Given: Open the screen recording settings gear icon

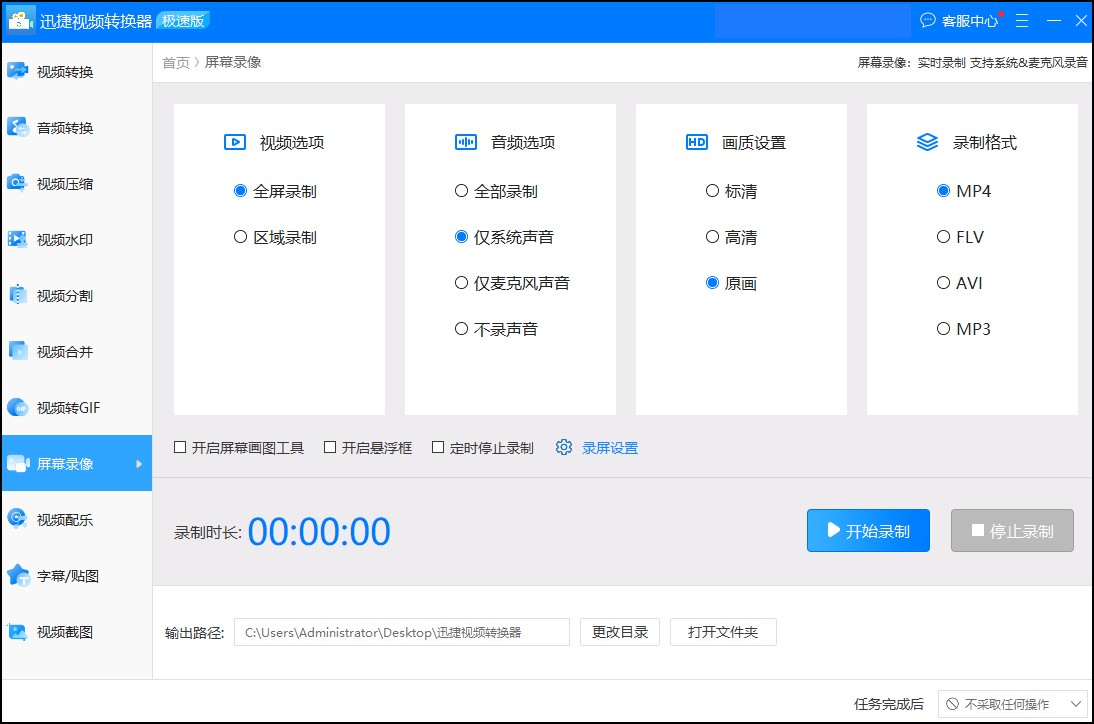Looking at the screenshot, I should (564, 448).
